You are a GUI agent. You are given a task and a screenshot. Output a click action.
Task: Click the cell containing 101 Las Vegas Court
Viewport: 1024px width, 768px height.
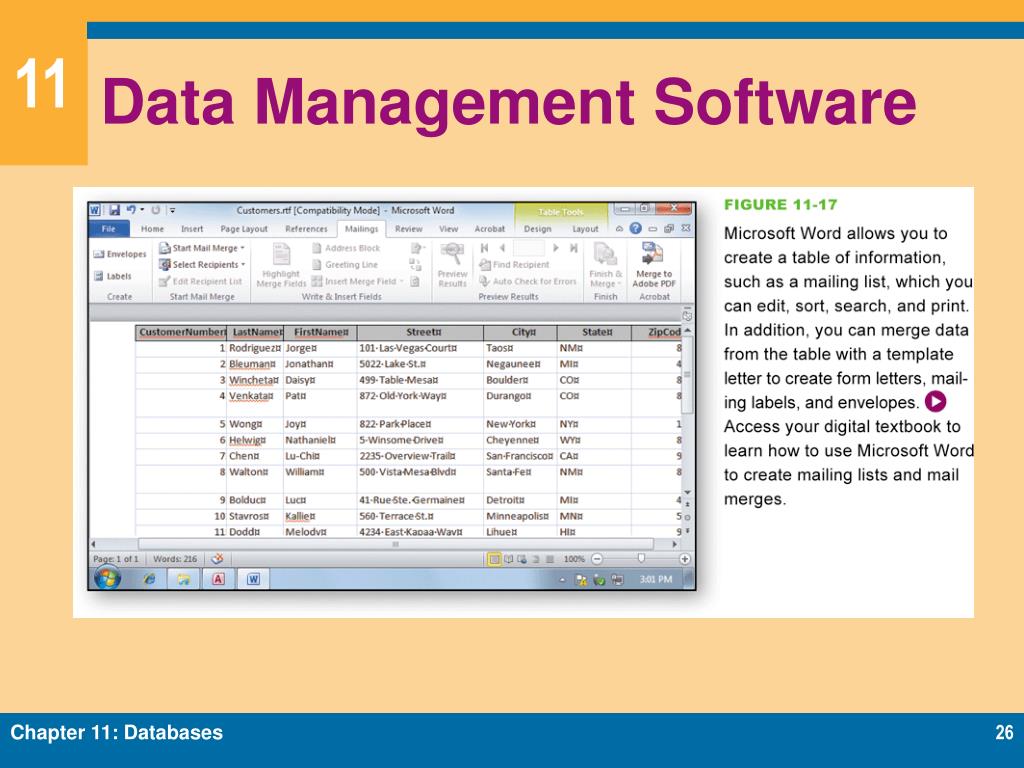[x=420, y=348]
